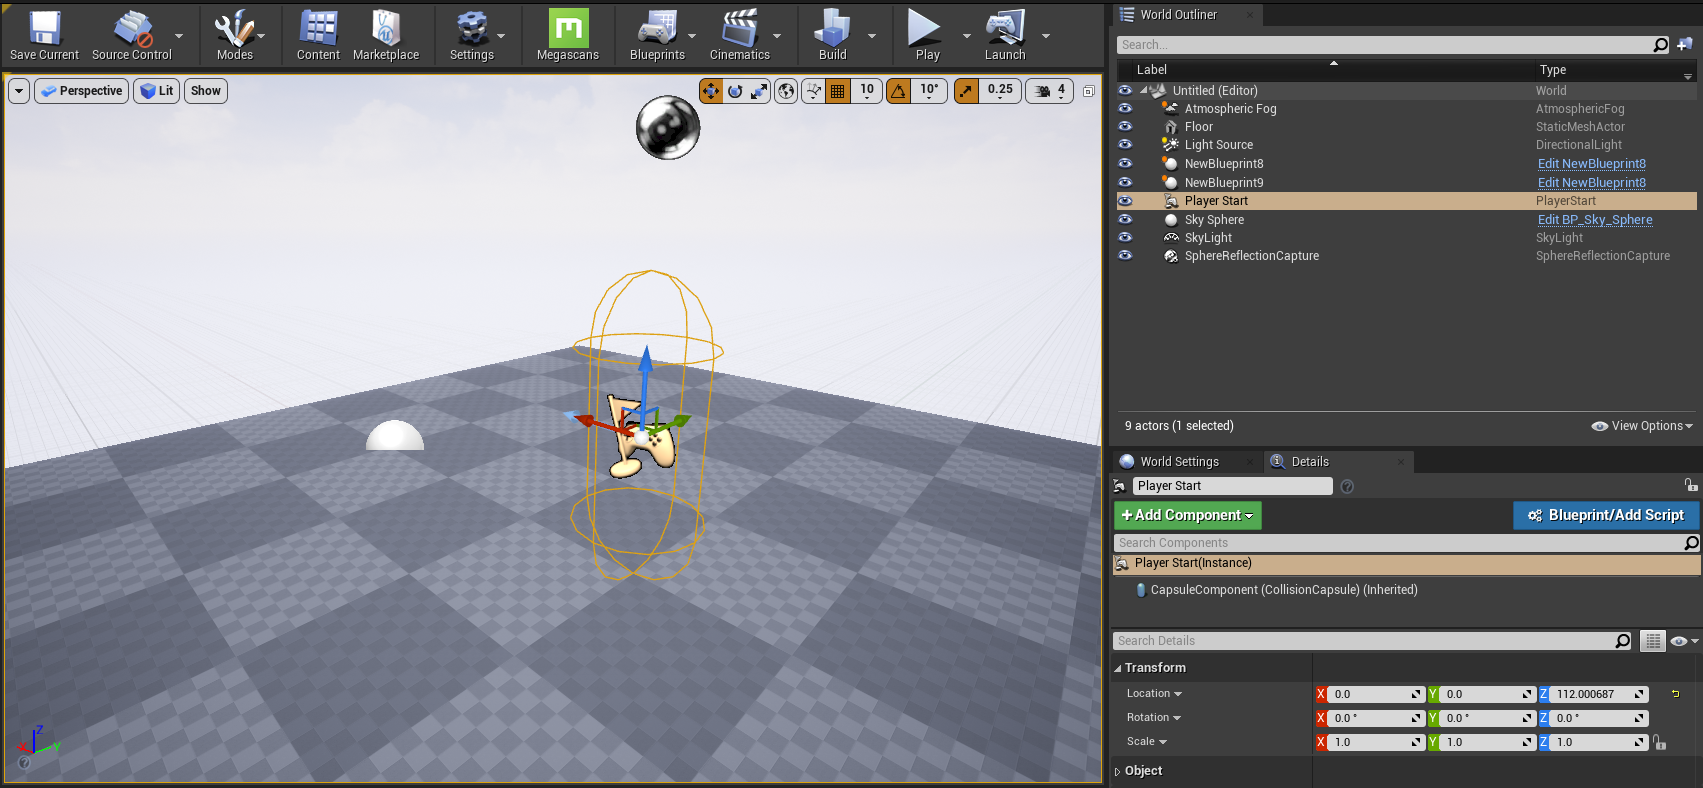This screenshot has height=788, width=1703.
Task: Open the Content browser icon
Action: 318,35
